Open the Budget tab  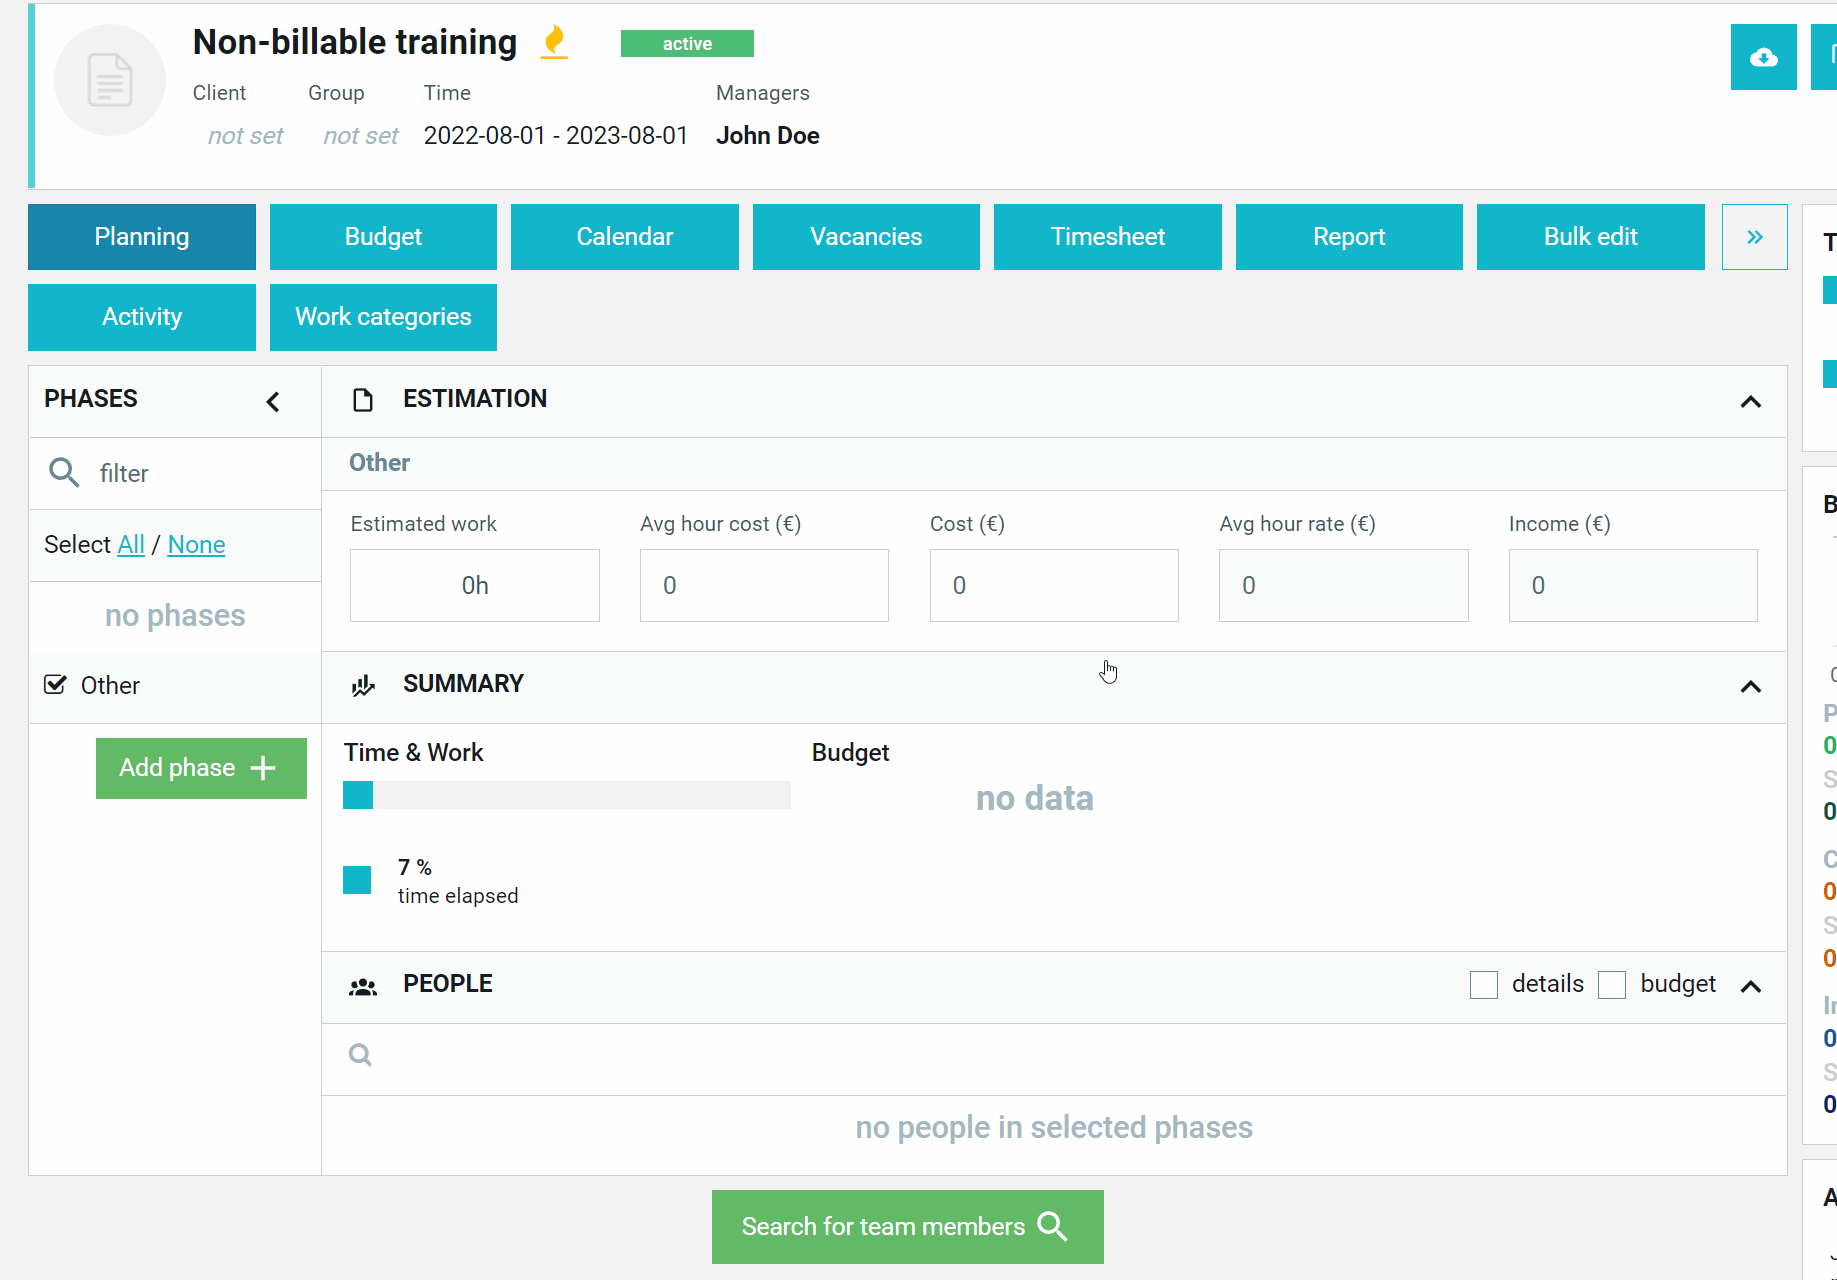click(383, 237)
